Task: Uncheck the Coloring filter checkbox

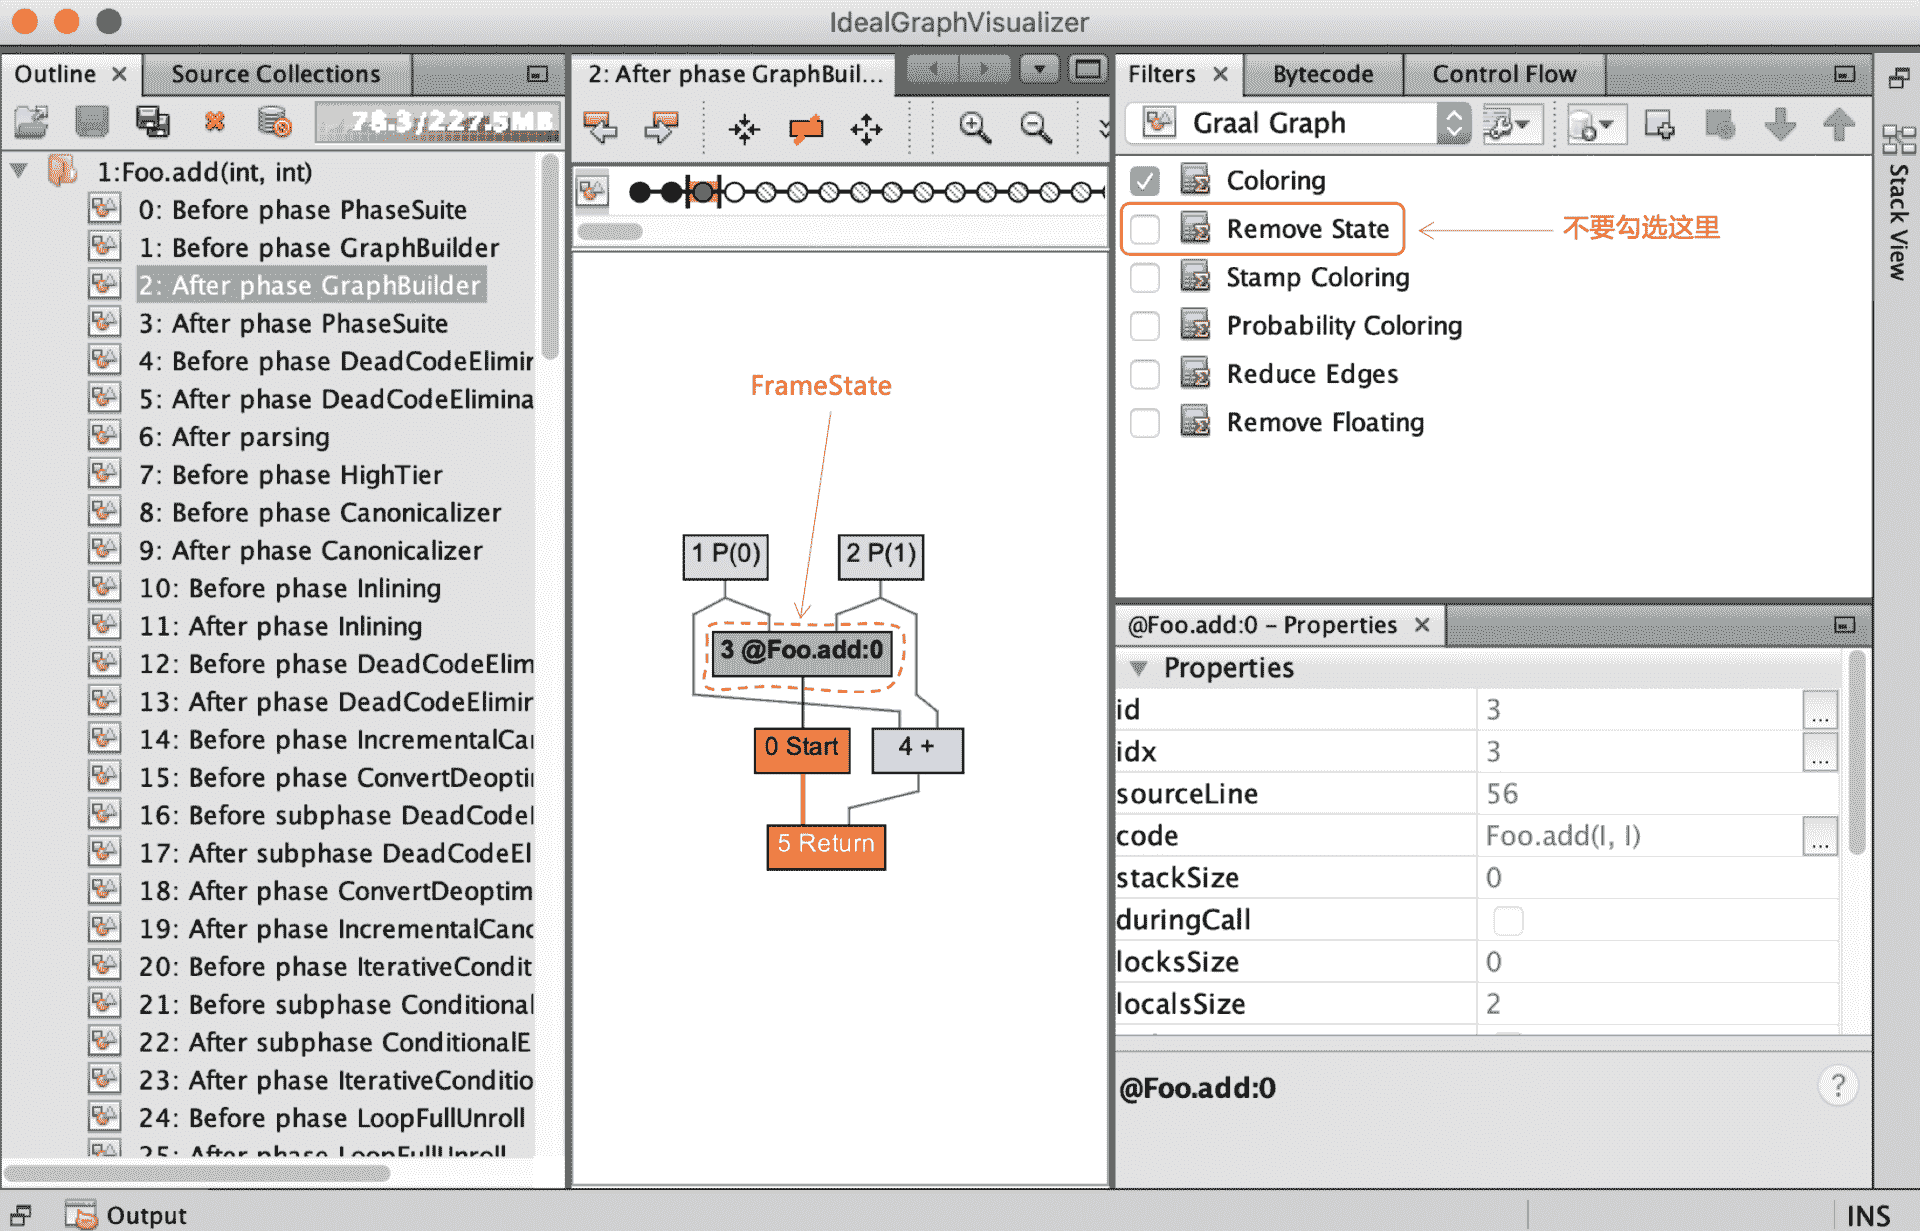Action: 1145,181
